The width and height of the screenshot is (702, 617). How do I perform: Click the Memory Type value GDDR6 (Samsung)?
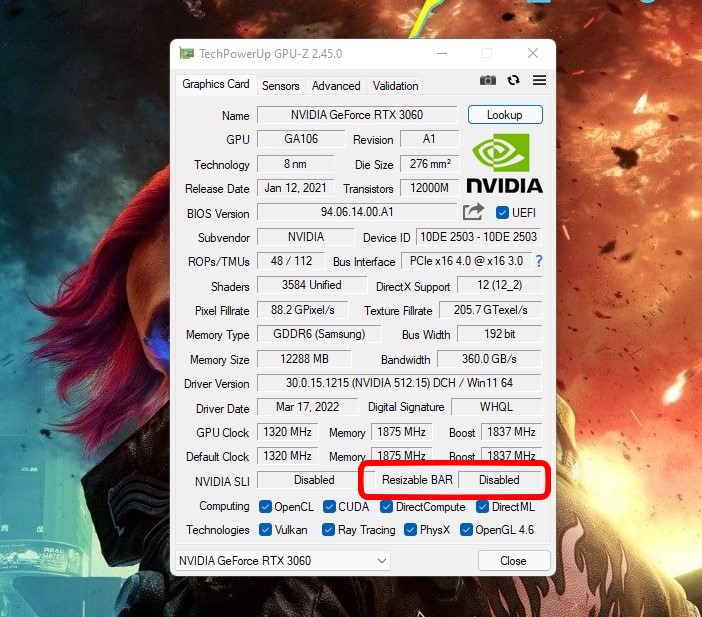[x=319, y=334]
